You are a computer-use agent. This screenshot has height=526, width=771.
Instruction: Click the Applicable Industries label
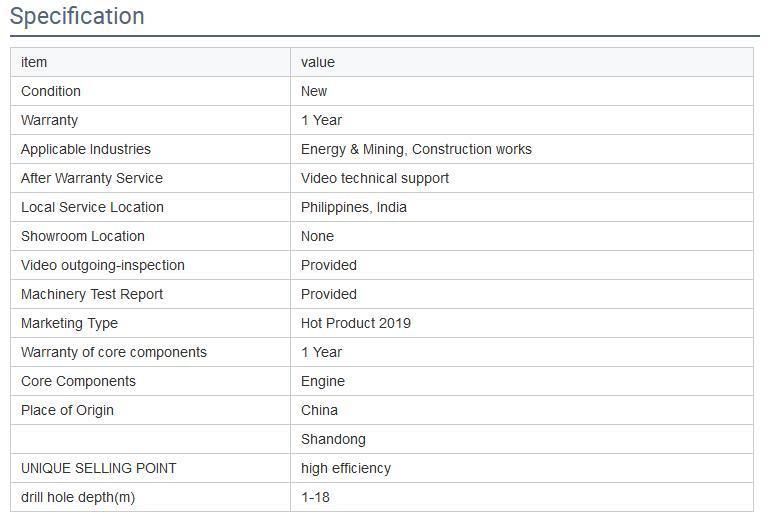(86, 149)
